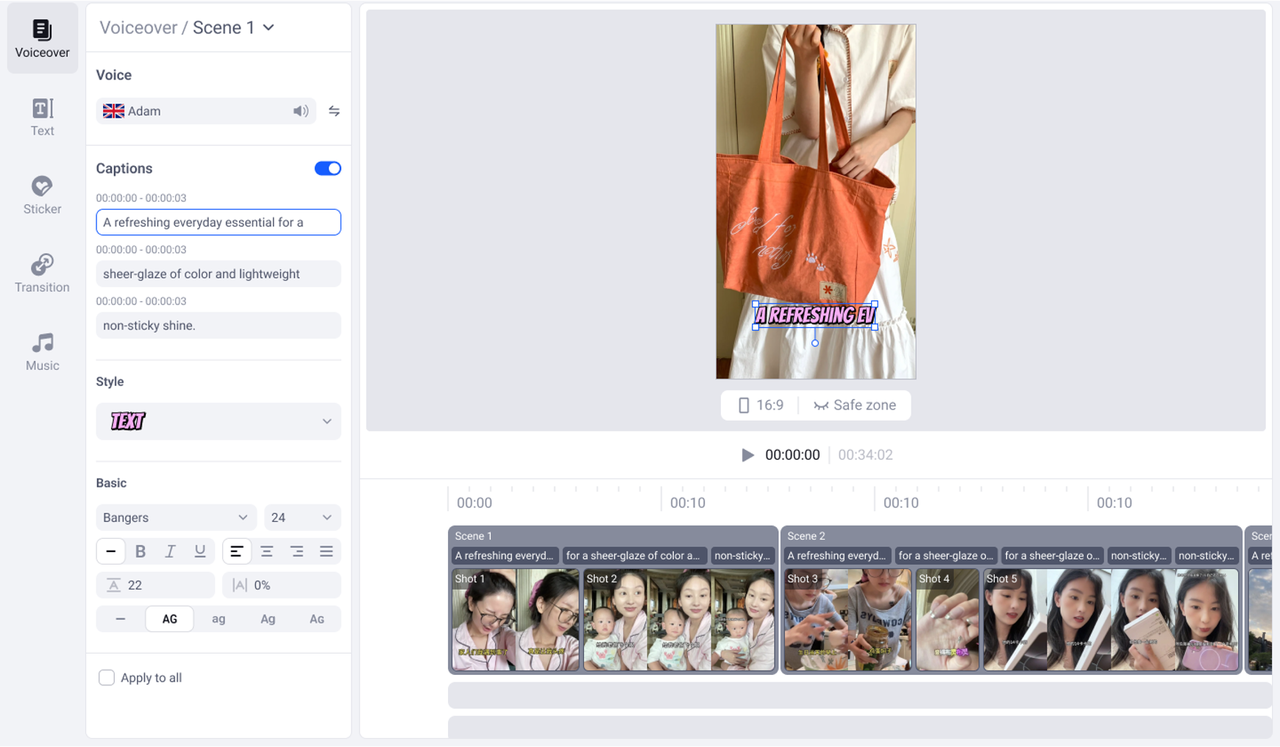This screenshot has height=747, width=1280.
Task: Apply bold formatting to caption text
Action: pos(140,550)
